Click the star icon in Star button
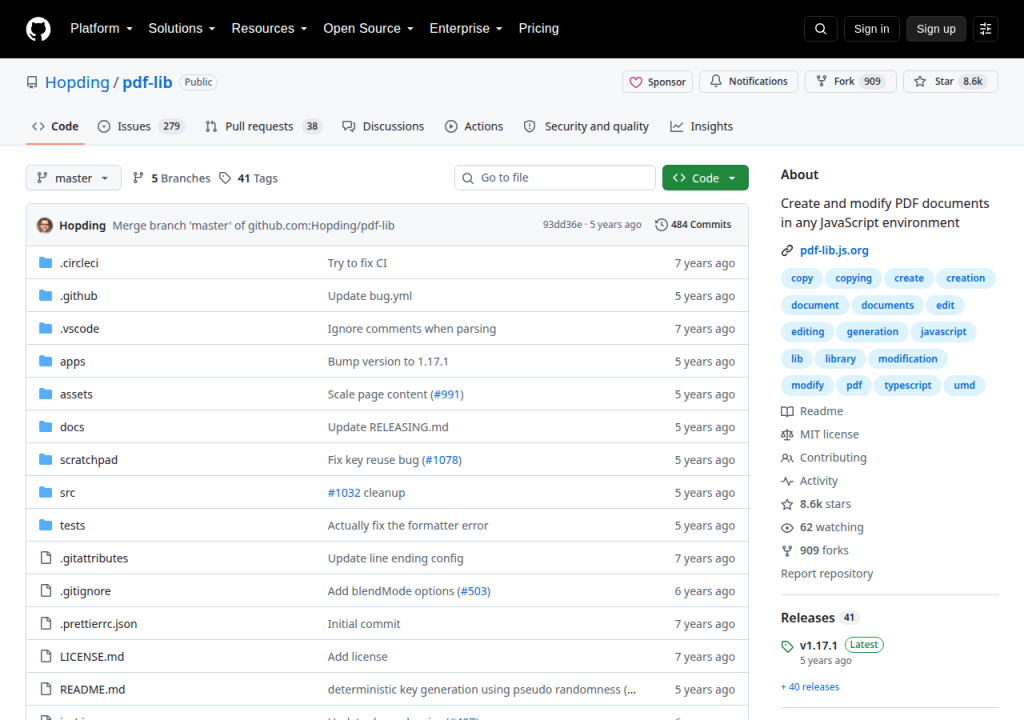1024x720 pixels. (x=920, y=81)
